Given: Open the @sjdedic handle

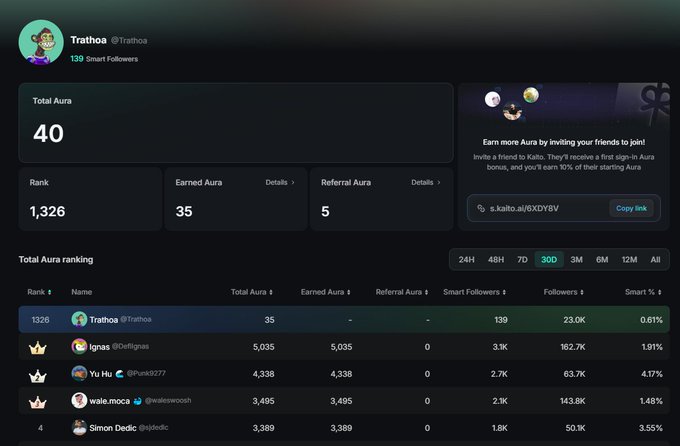Looking at the screenshot, I should (154, 427).
